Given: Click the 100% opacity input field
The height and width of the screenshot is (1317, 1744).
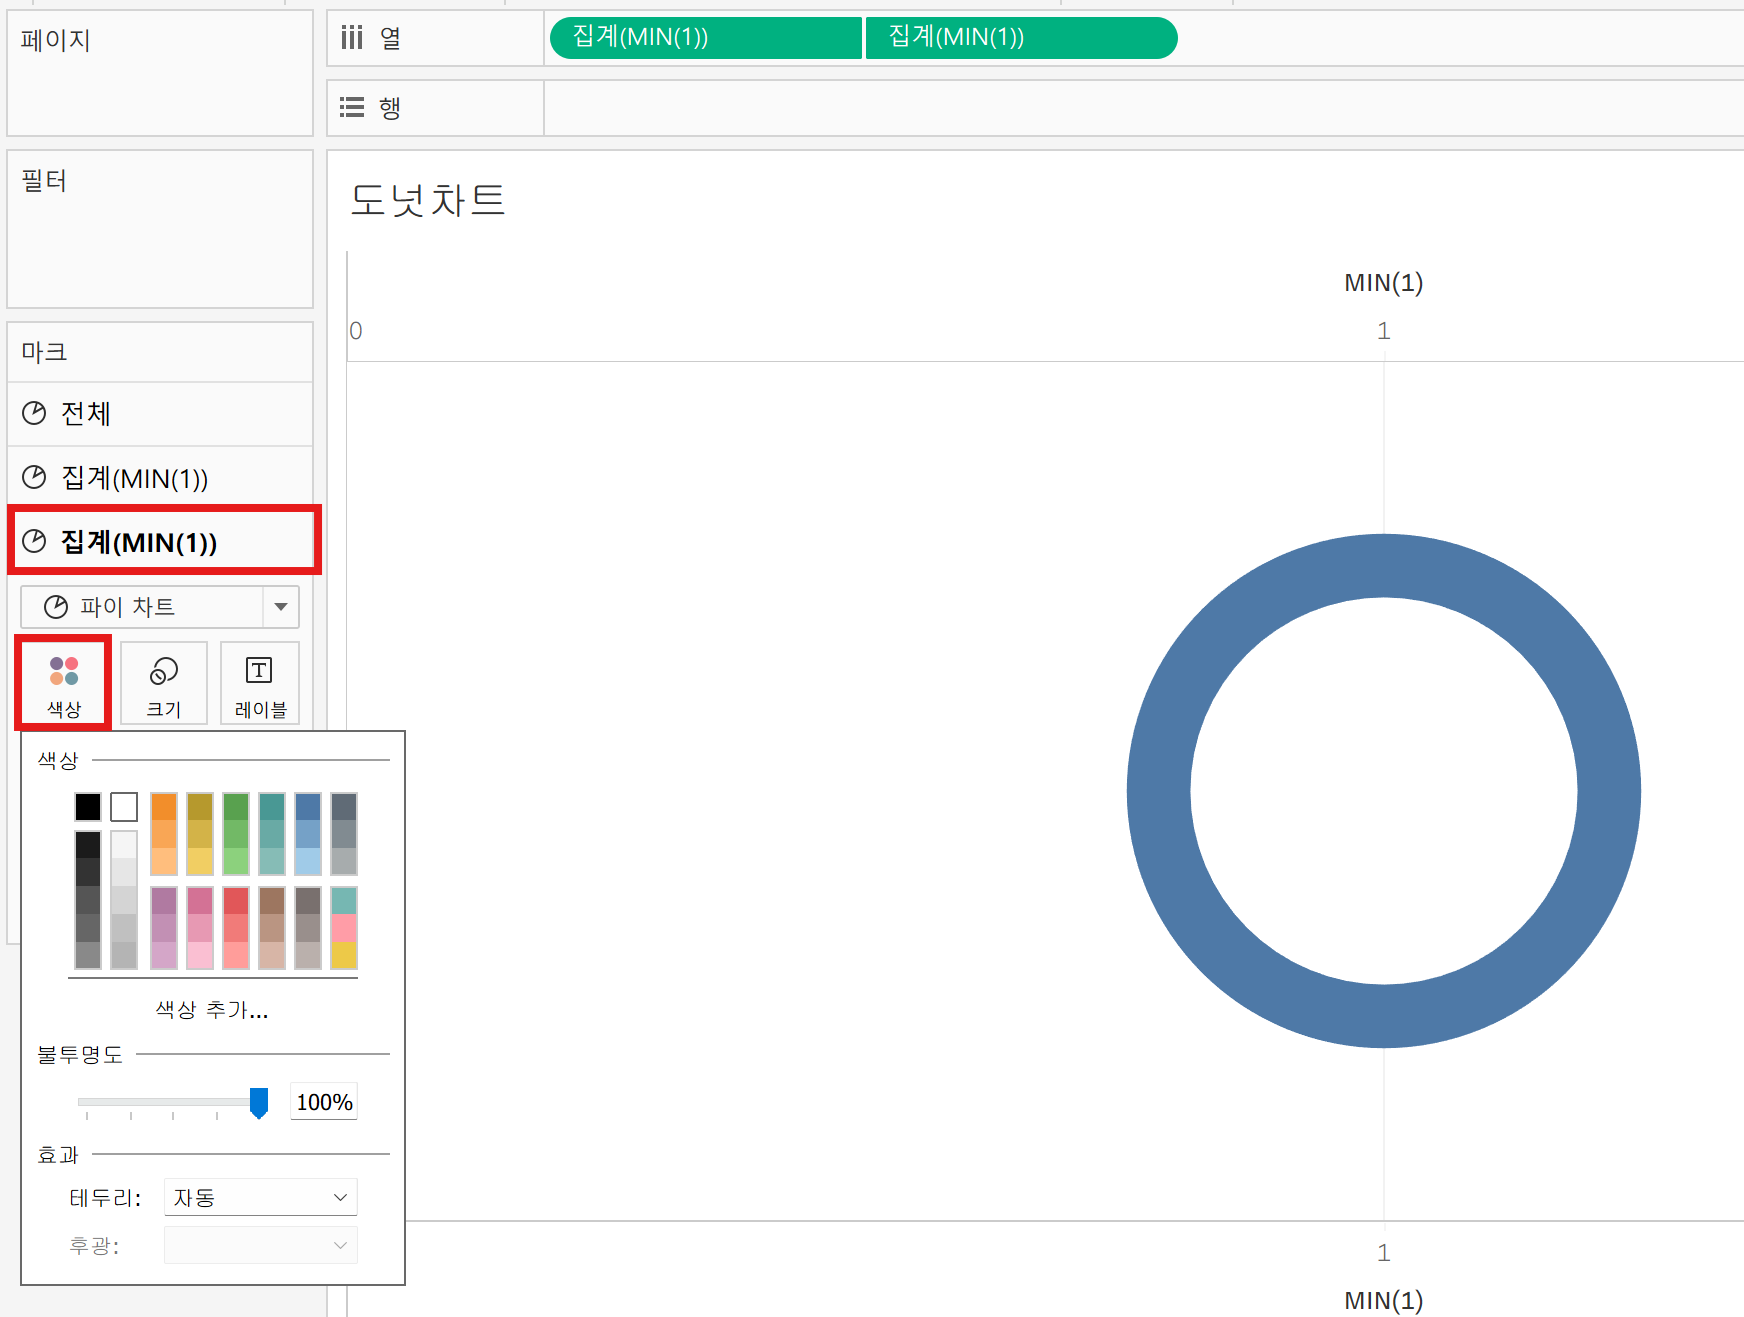Looking at the screenshot, I should 324,1102.
